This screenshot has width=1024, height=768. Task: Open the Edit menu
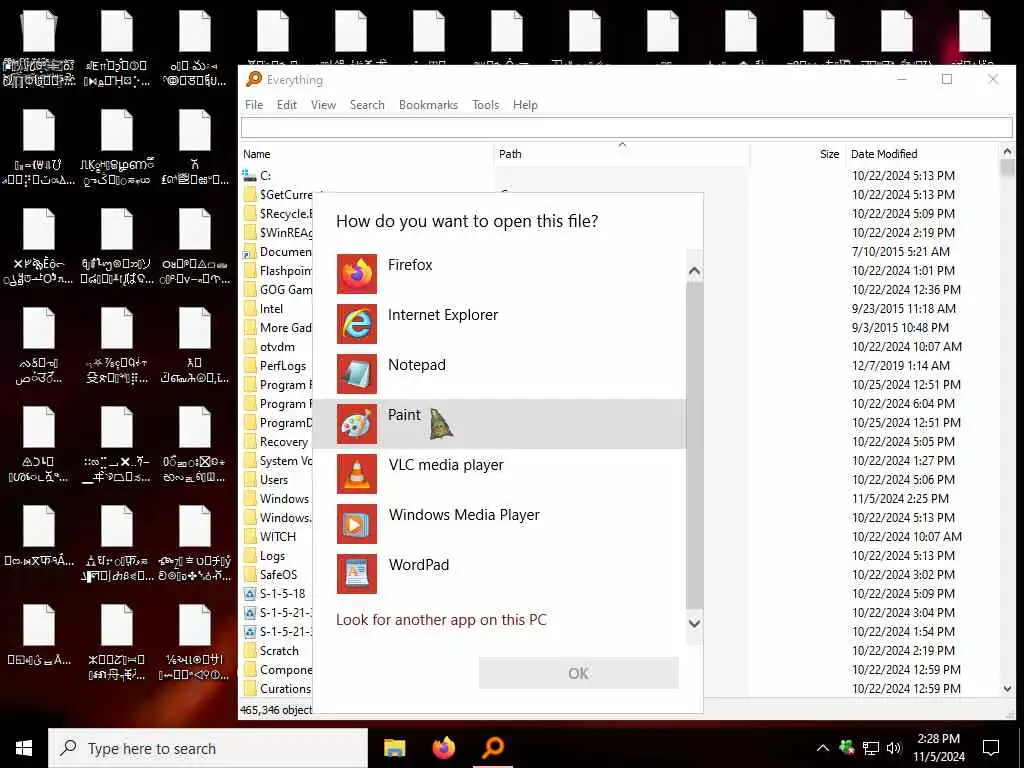(287, 104)
